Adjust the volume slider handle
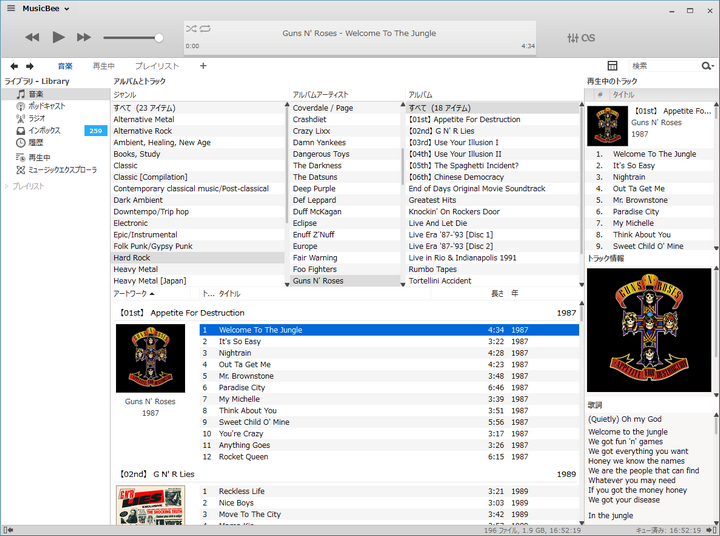The height and width of the screenshot is (536, 720). [x=159, y=38]
